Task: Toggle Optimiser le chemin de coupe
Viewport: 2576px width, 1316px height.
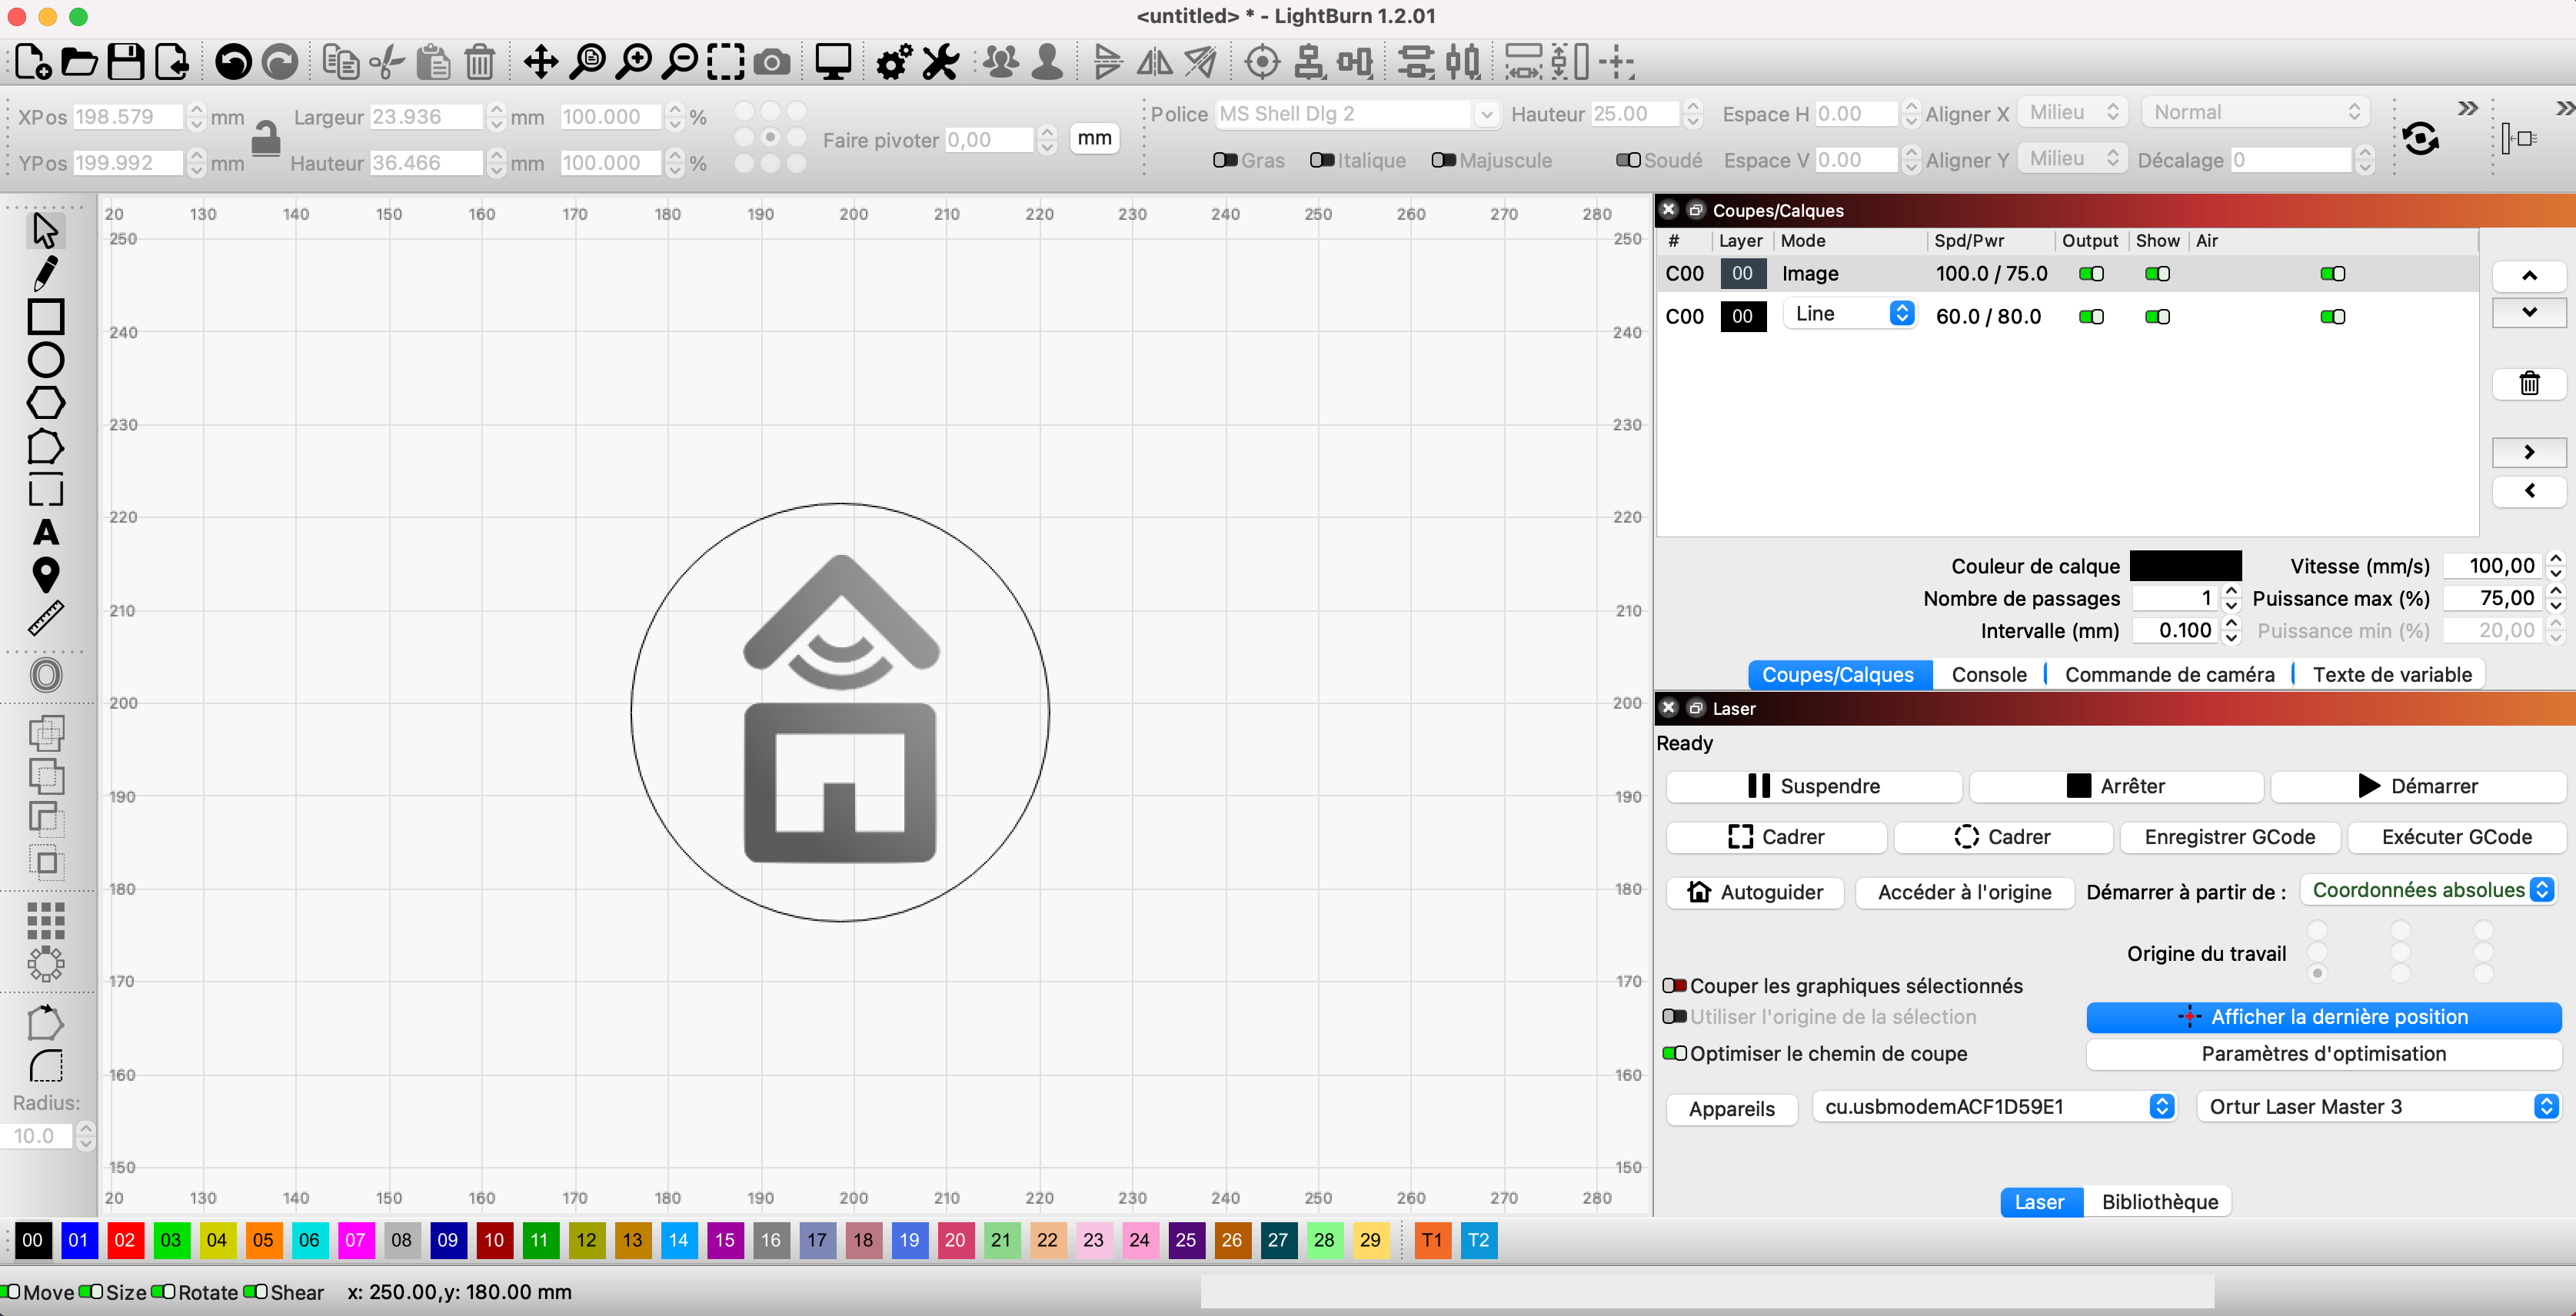Action: [x=1674, y=1053]
